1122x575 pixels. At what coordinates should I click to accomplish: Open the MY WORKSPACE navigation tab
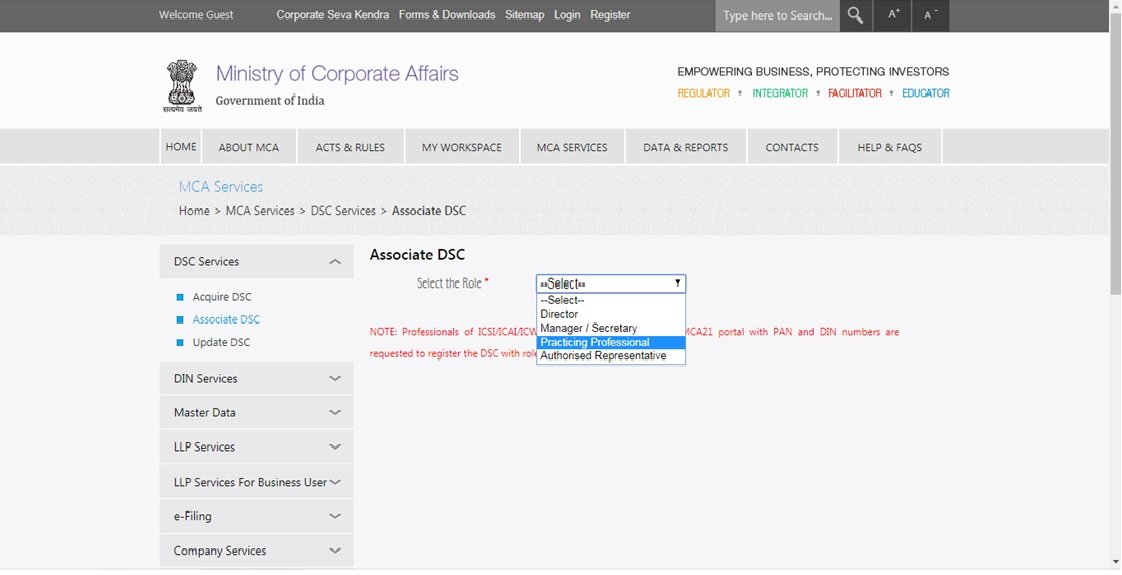(462, 147)
